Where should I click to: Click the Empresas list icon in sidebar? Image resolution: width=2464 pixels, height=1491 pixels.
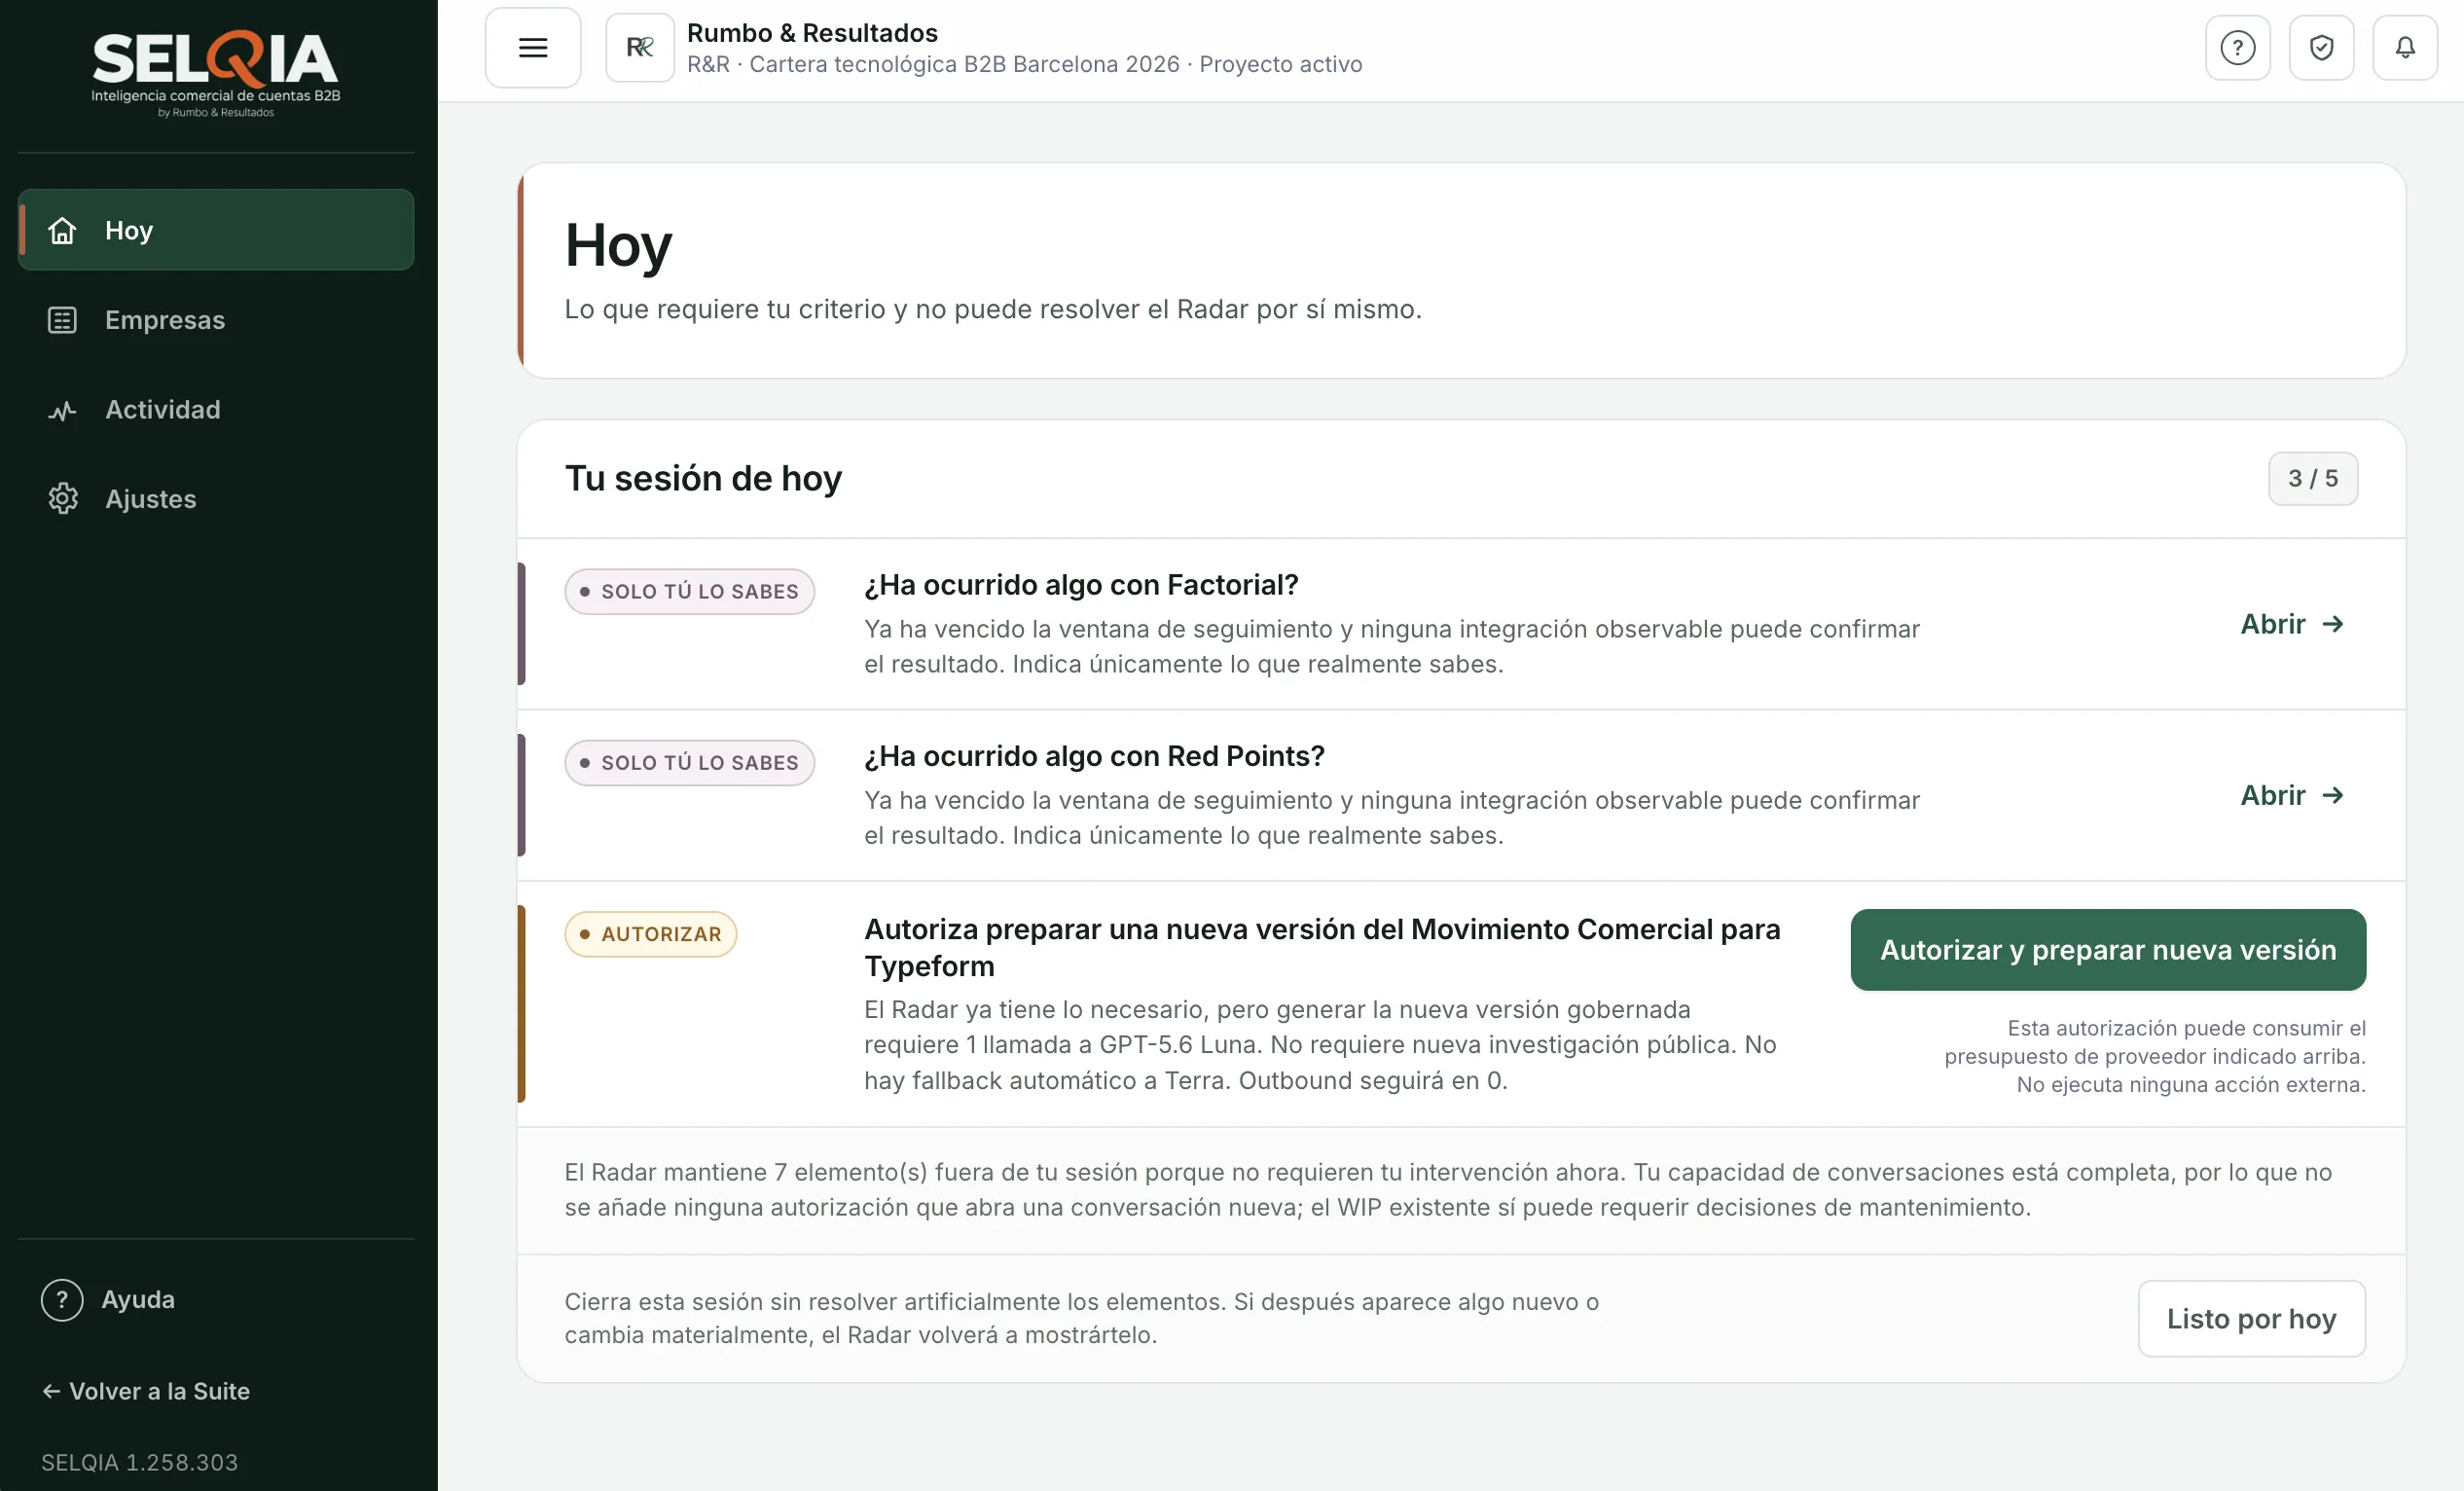[62, 320]
